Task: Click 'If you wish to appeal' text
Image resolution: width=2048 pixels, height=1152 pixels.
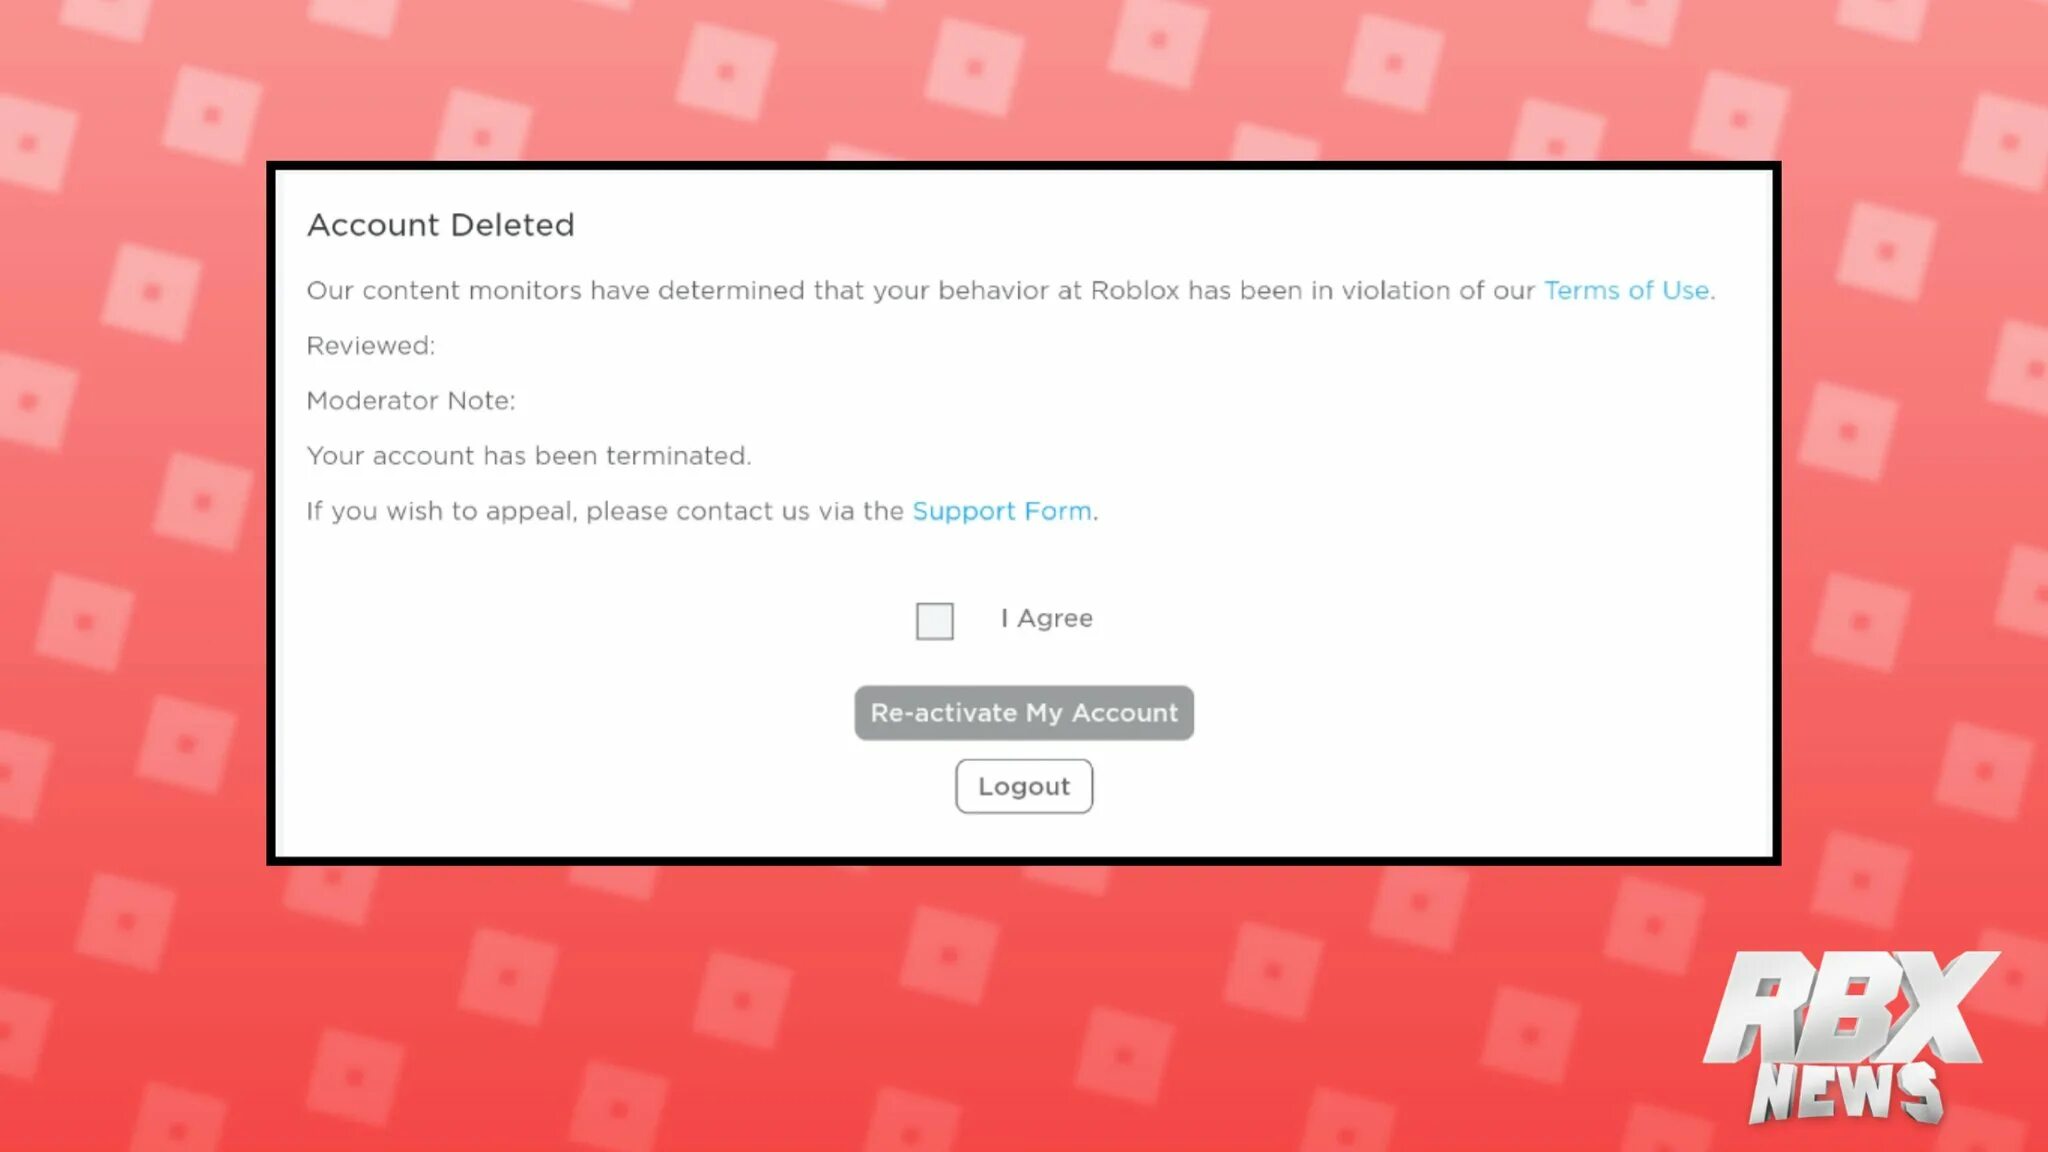Action: tap(441, 511)
